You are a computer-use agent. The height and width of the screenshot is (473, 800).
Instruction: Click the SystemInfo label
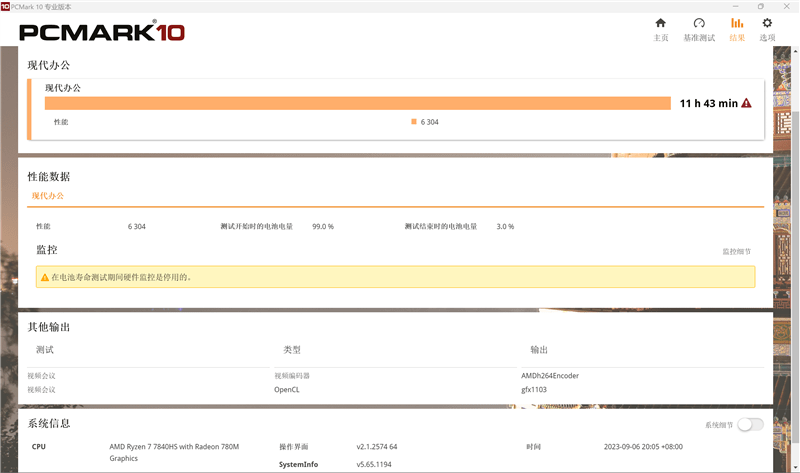click(x=298, y=464)
